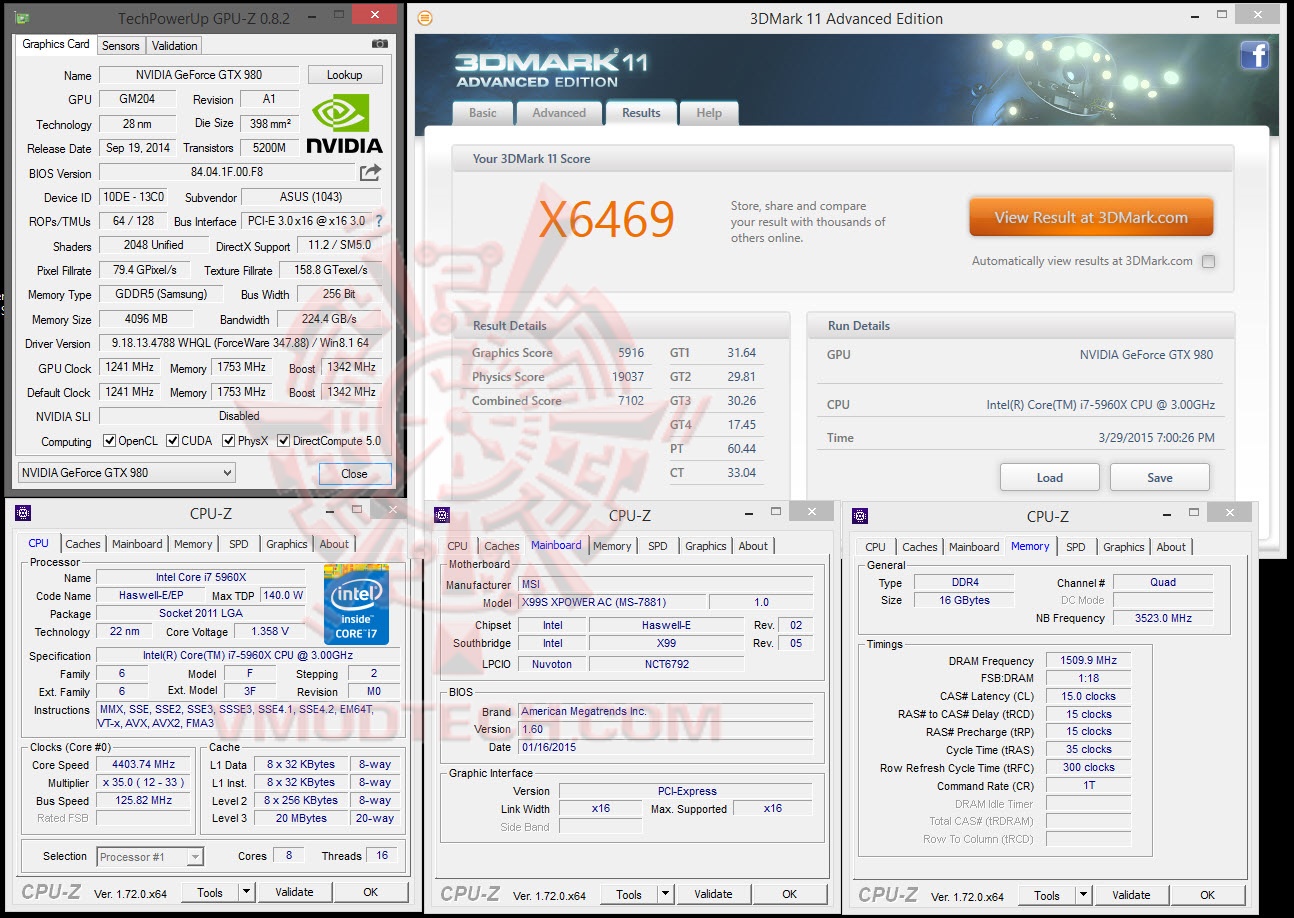The width and height of the screenshot is (1294, 918).
Task: Open the Processor #1 selection dropdown
Action: click(150, 856)
